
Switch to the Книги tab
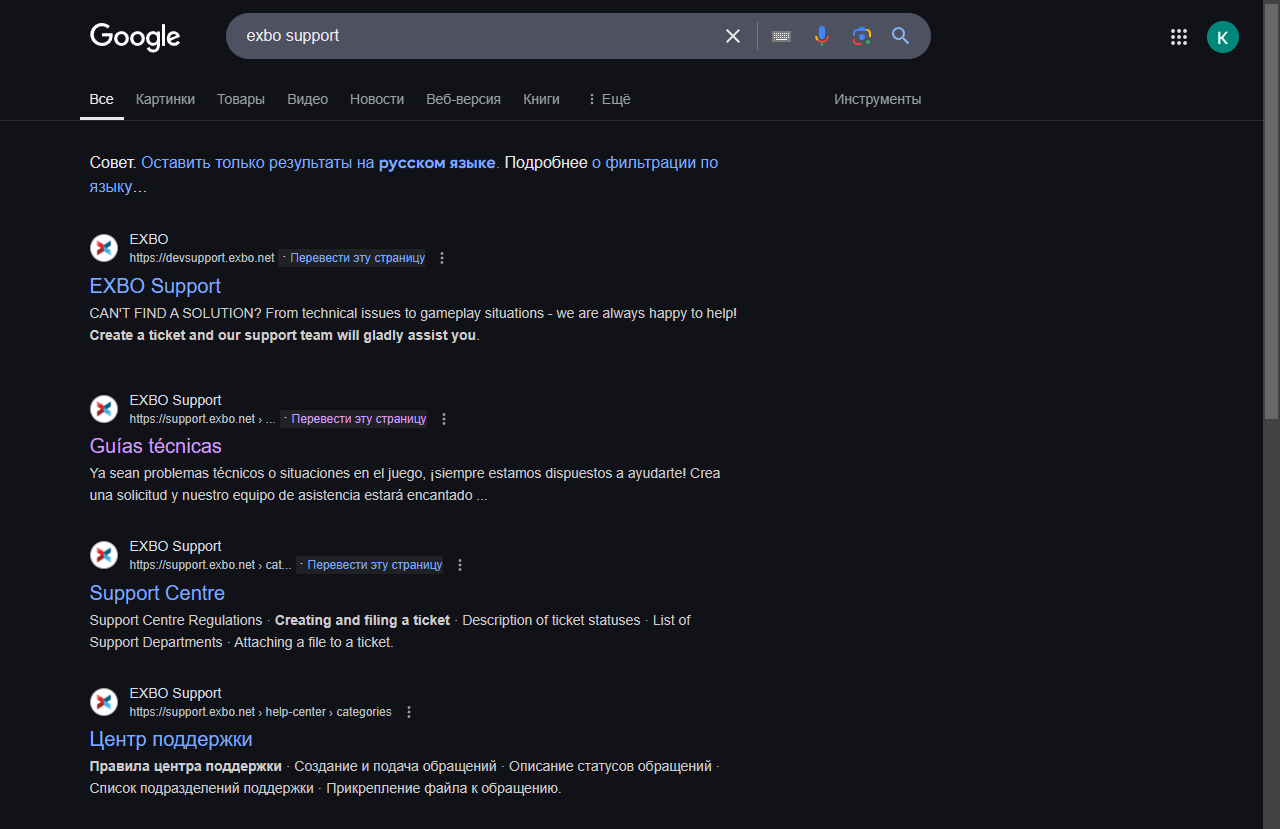(541, 99)
